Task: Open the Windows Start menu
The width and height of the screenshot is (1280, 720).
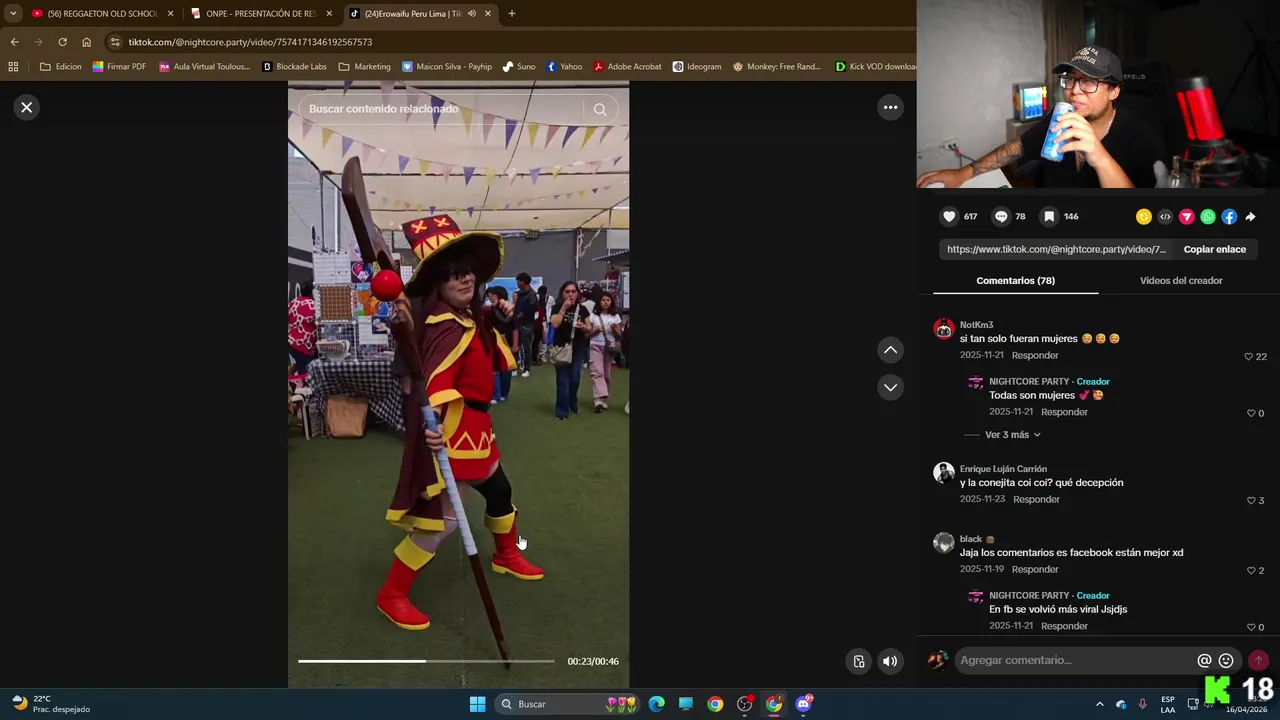Action: pyautogui.click(x=477, y=704)
